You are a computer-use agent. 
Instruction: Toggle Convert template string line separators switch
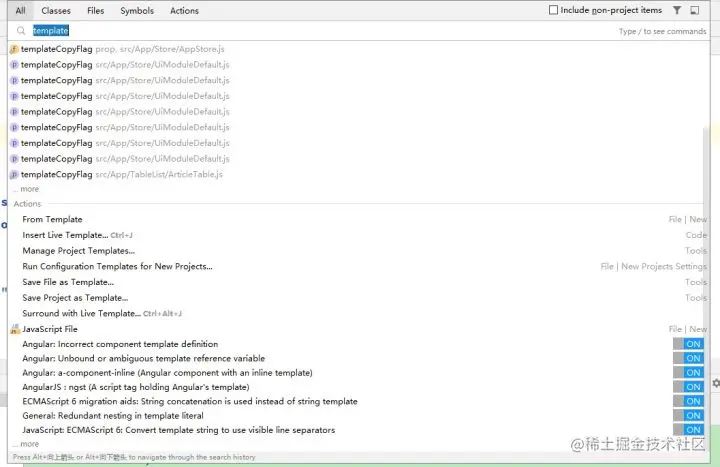(688, 430)
